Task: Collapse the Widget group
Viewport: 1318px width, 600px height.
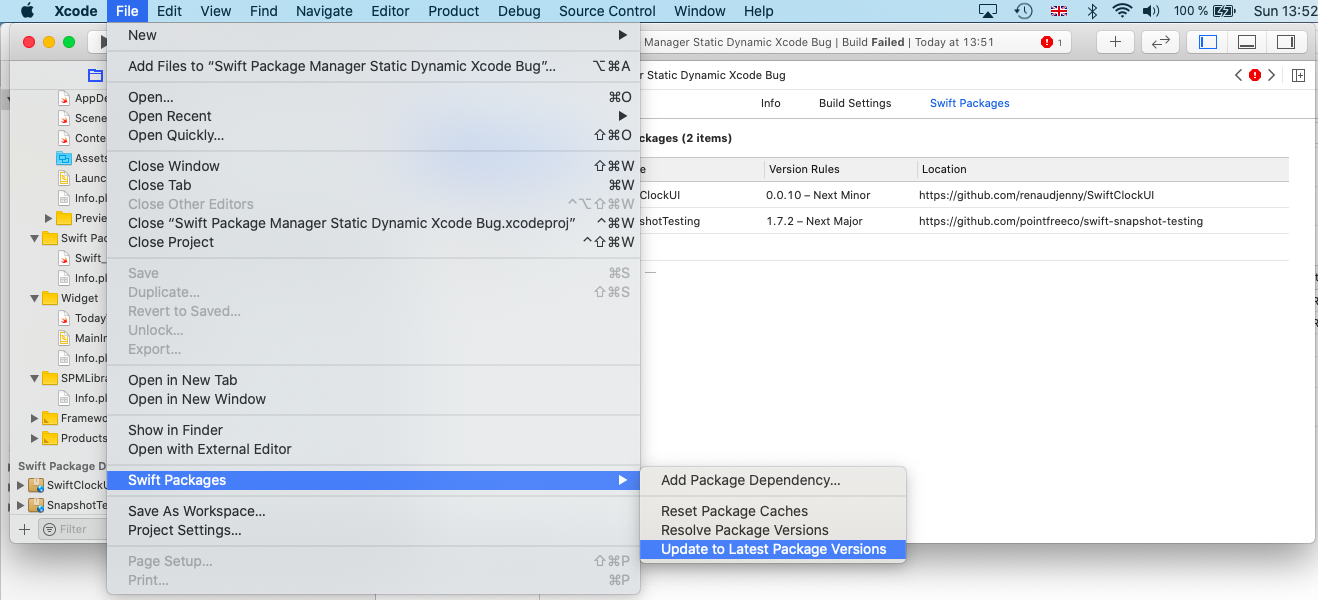Action: tap(34, 298)
